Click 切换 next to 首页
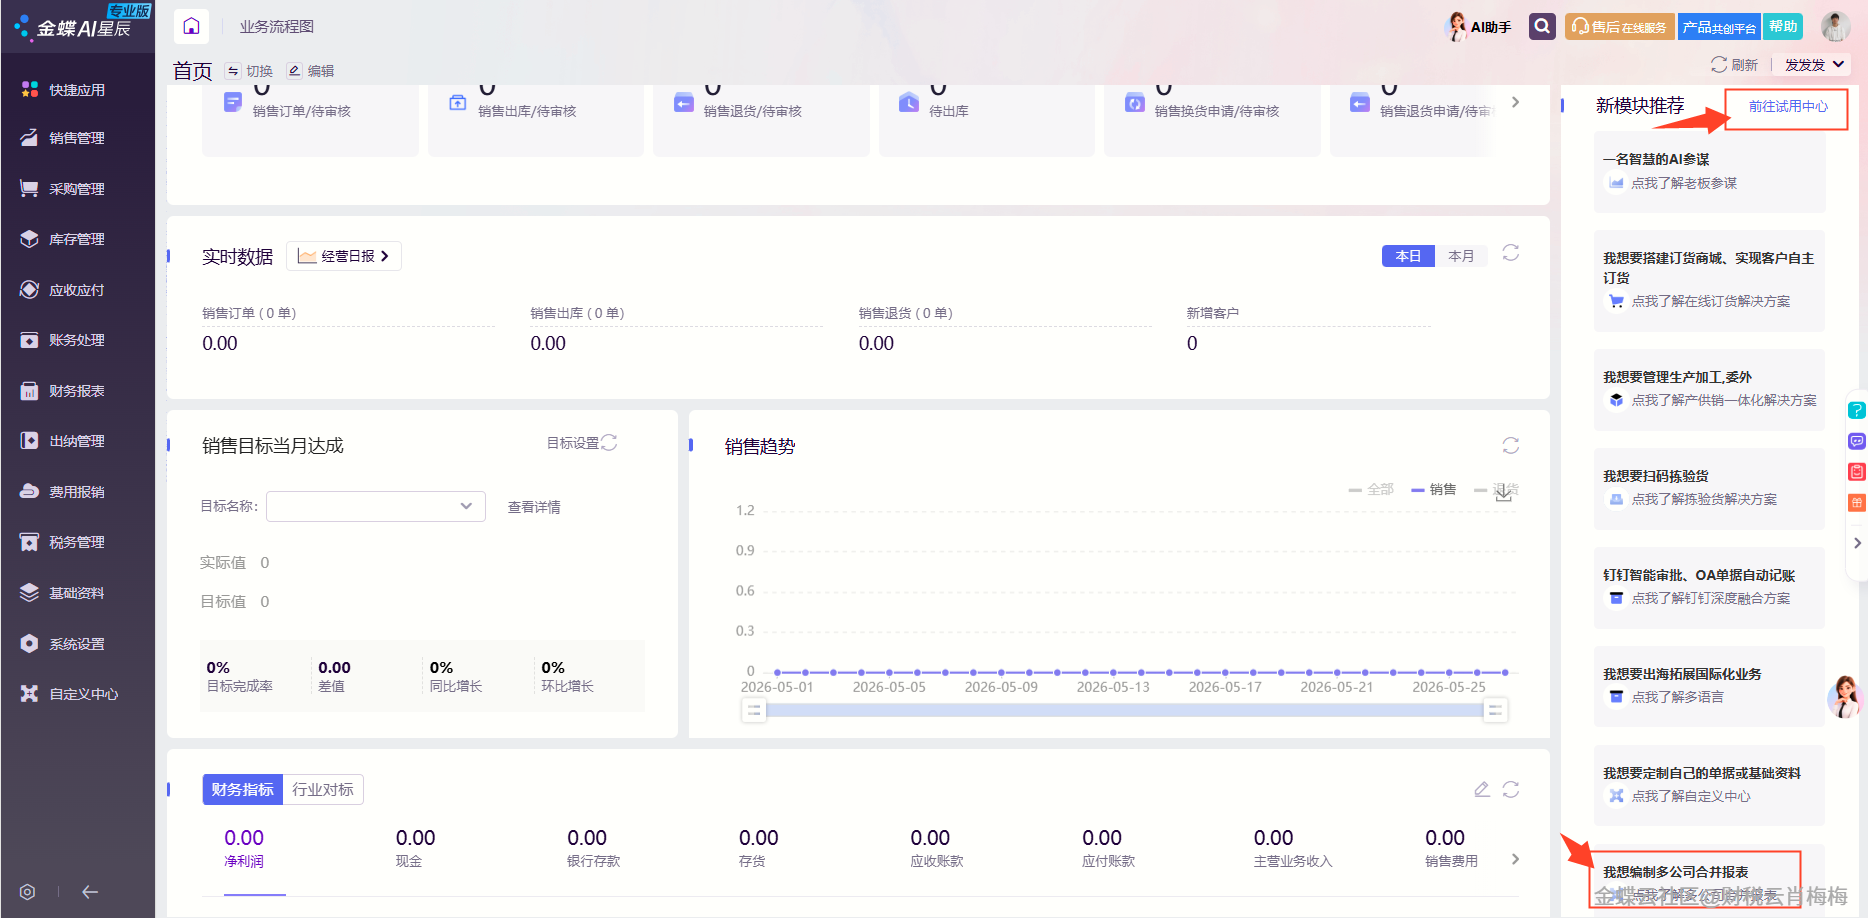Image resolution: width=1868 pixels, height=918 pixels. pos(250,71)
